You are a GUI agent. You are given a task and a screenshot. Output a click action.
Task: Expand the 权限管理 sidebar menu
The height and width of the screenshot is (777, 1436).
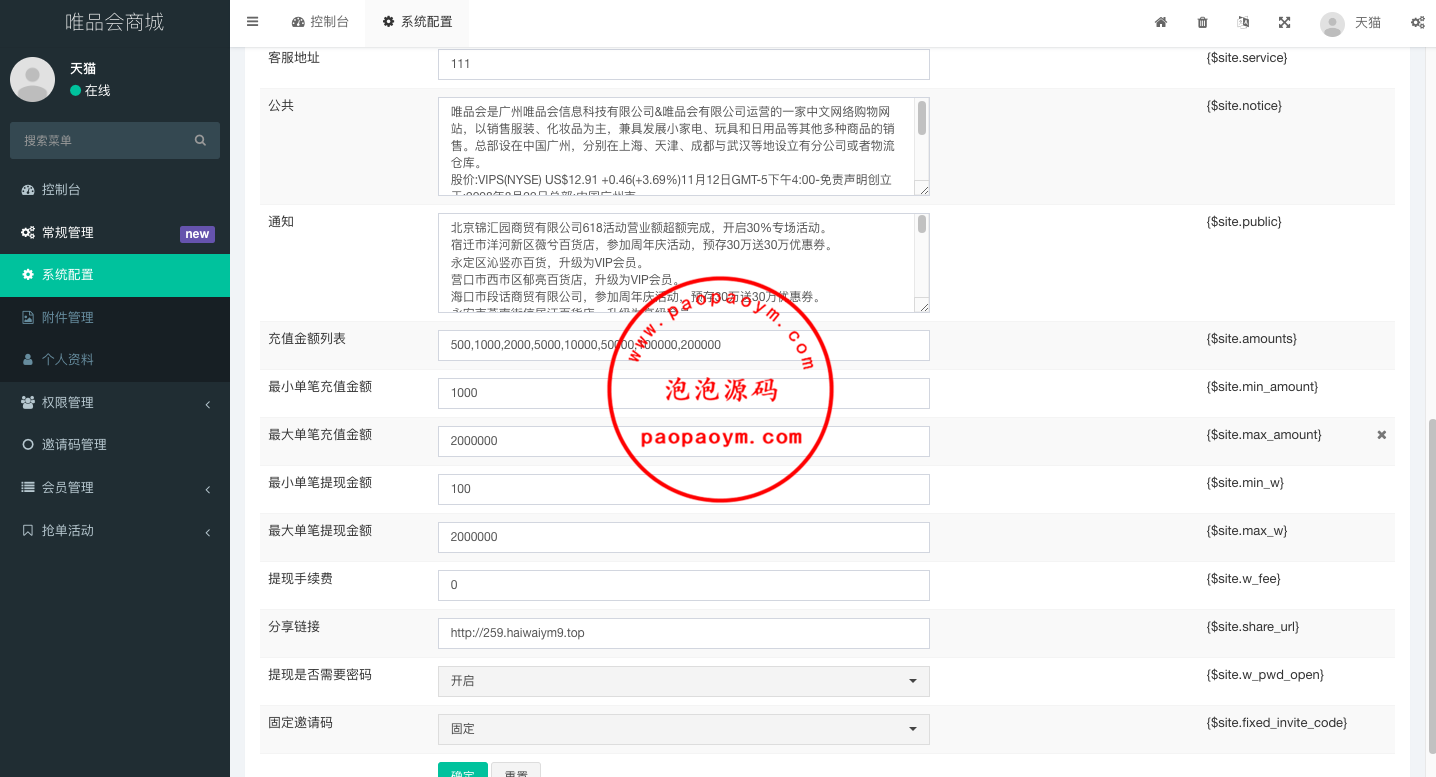(115, 402)
